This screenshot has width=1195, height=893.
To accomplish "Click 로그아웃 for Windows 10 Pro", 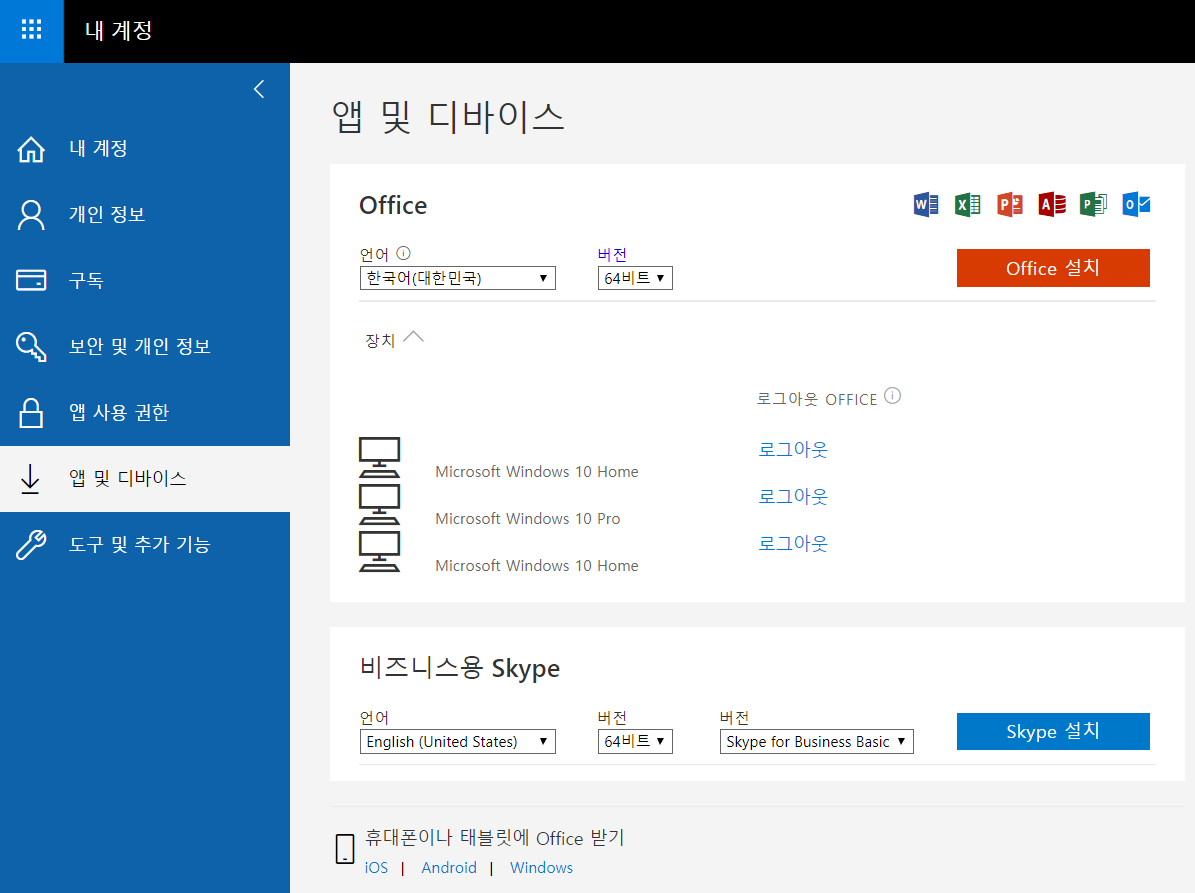I will point(793,497).
